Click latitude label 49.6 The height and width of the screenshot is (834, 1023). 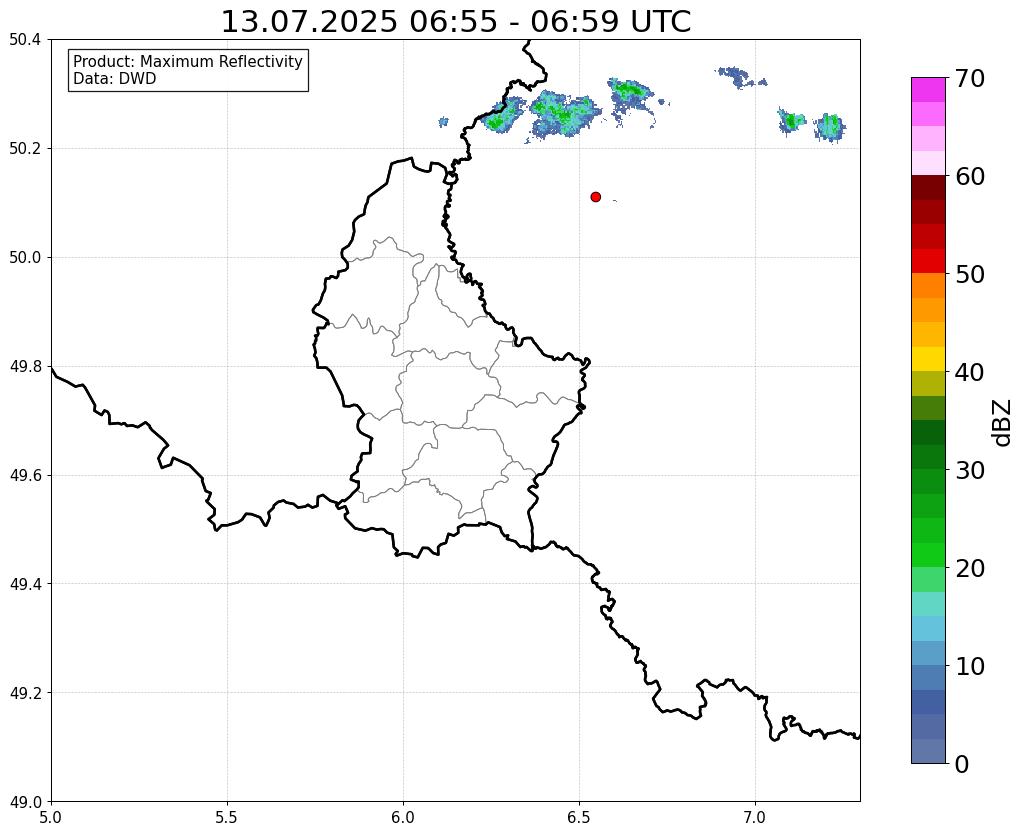[25, 475]
